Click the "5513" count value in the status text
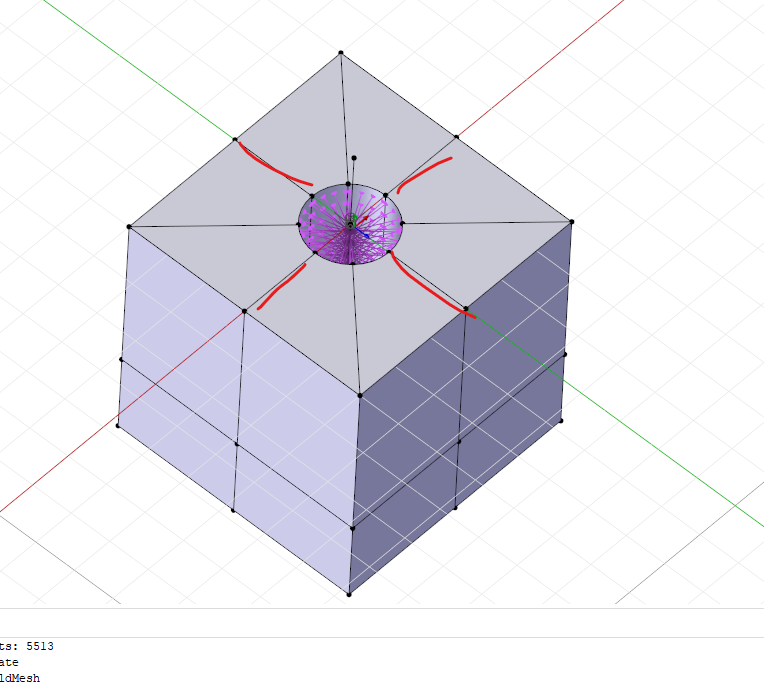Screen dimensions: 764x687 coord(40,646)
